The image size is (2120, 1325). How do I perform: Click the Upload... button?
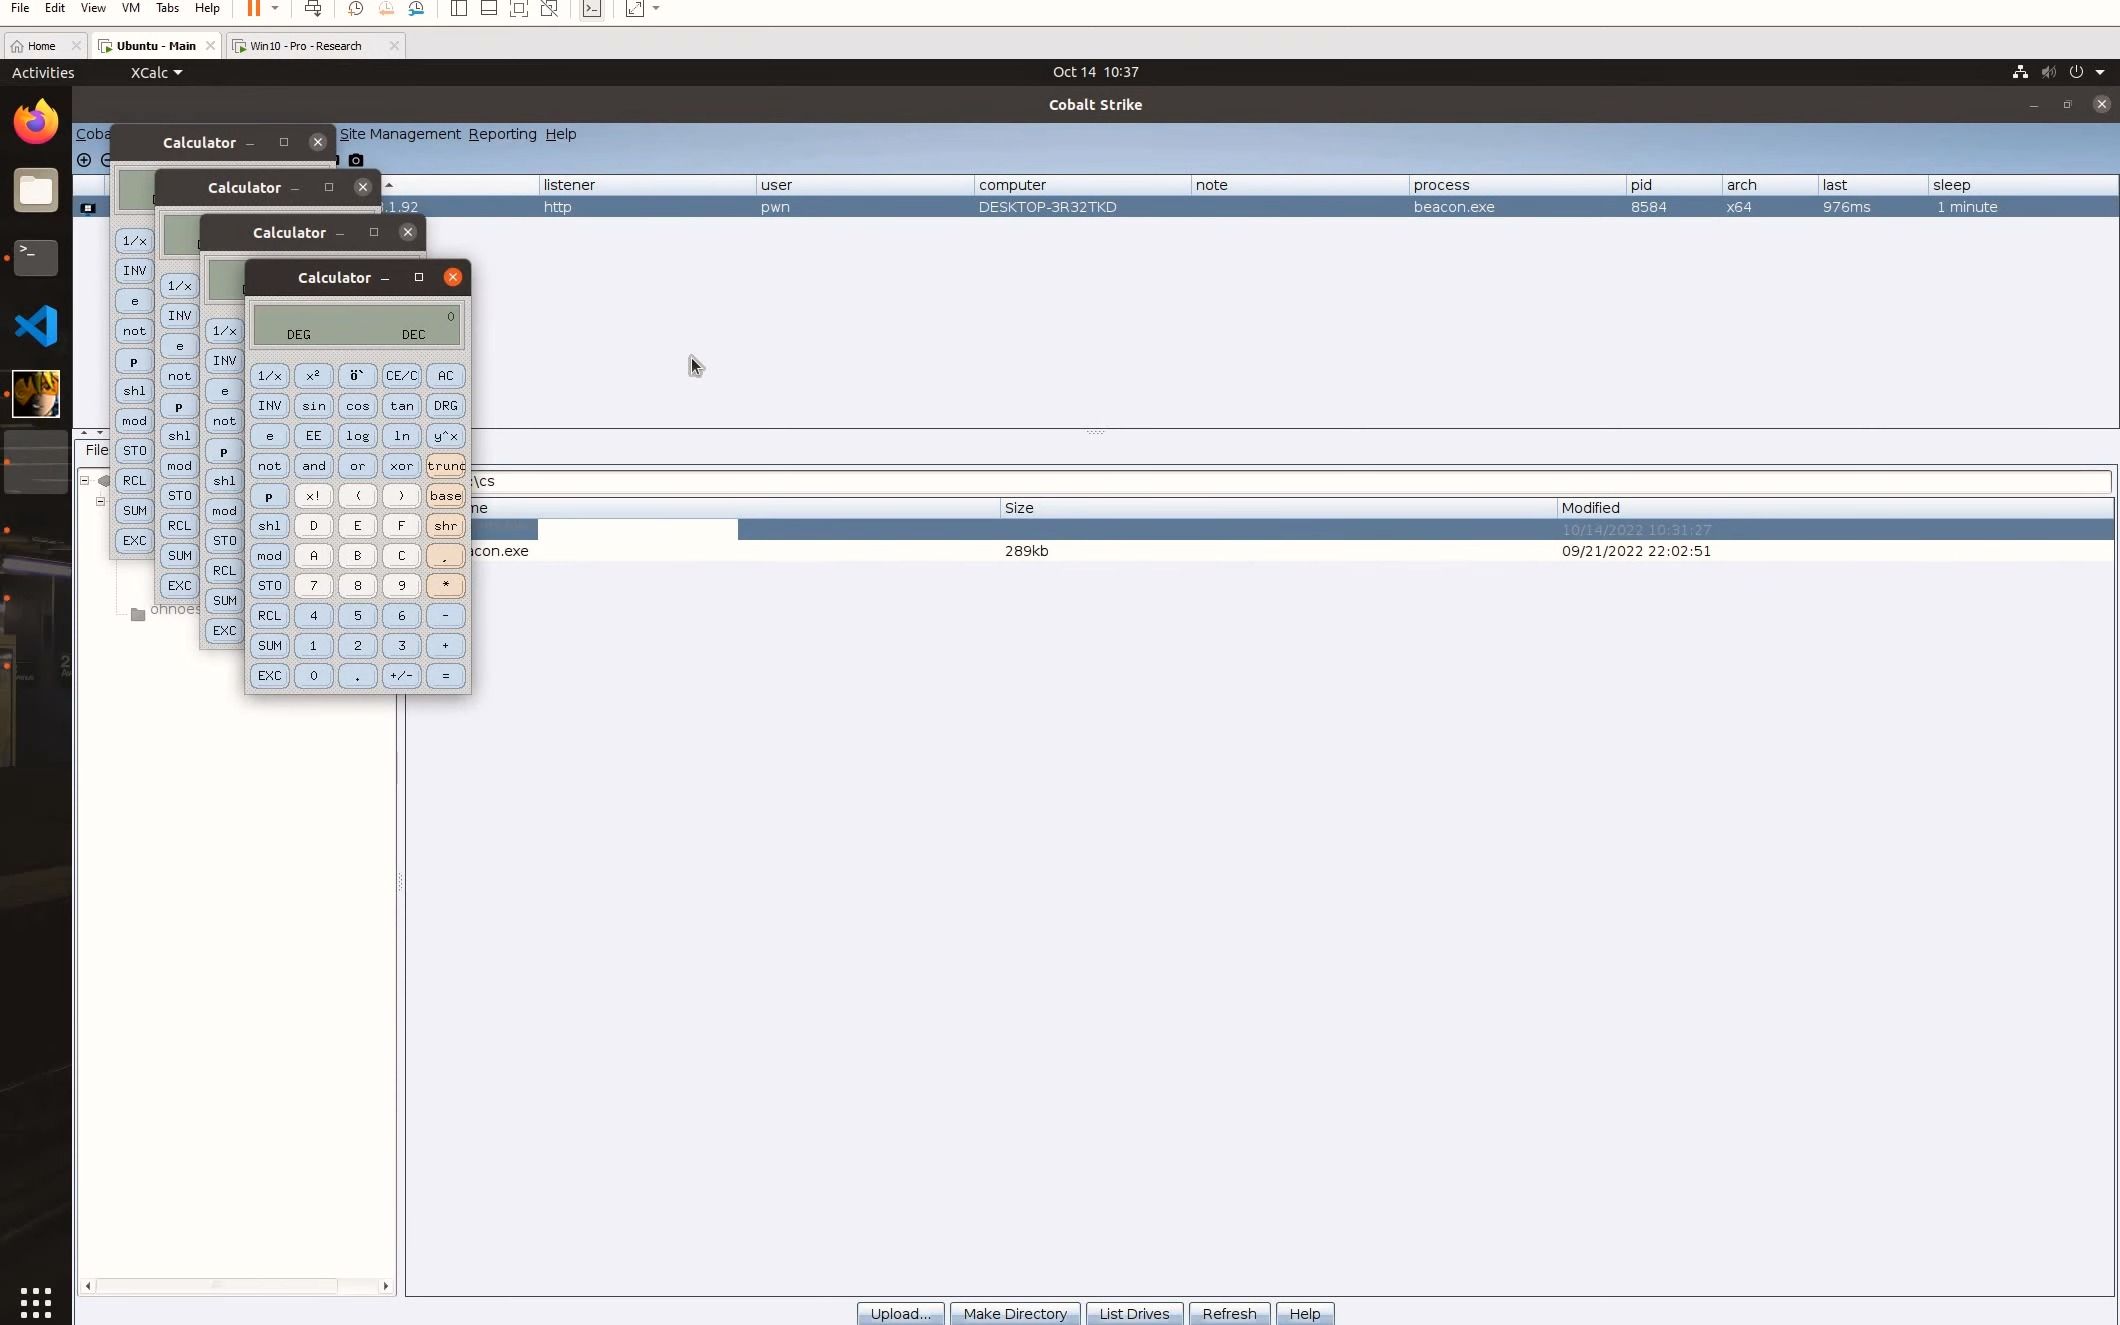tap(900, 1314)
